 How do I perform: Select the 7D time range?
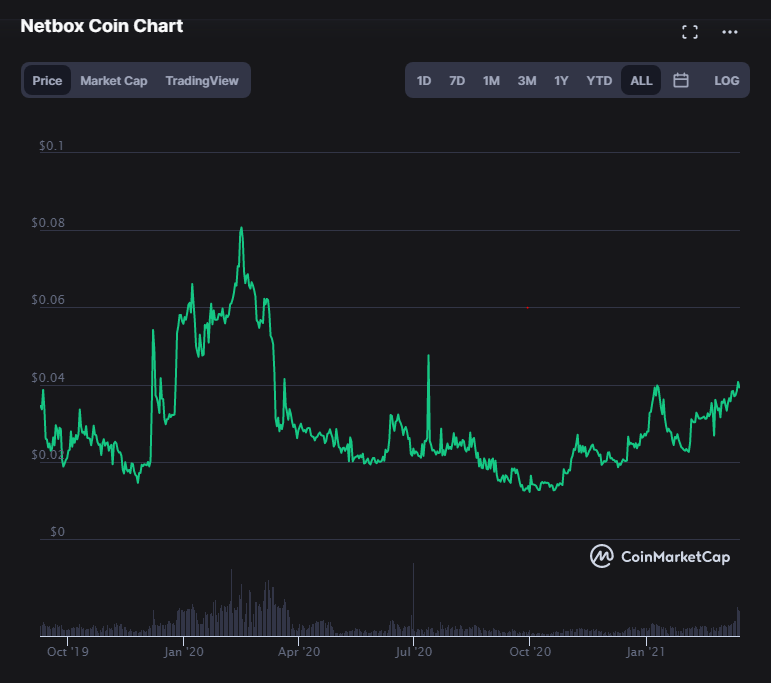click(457, 80)
